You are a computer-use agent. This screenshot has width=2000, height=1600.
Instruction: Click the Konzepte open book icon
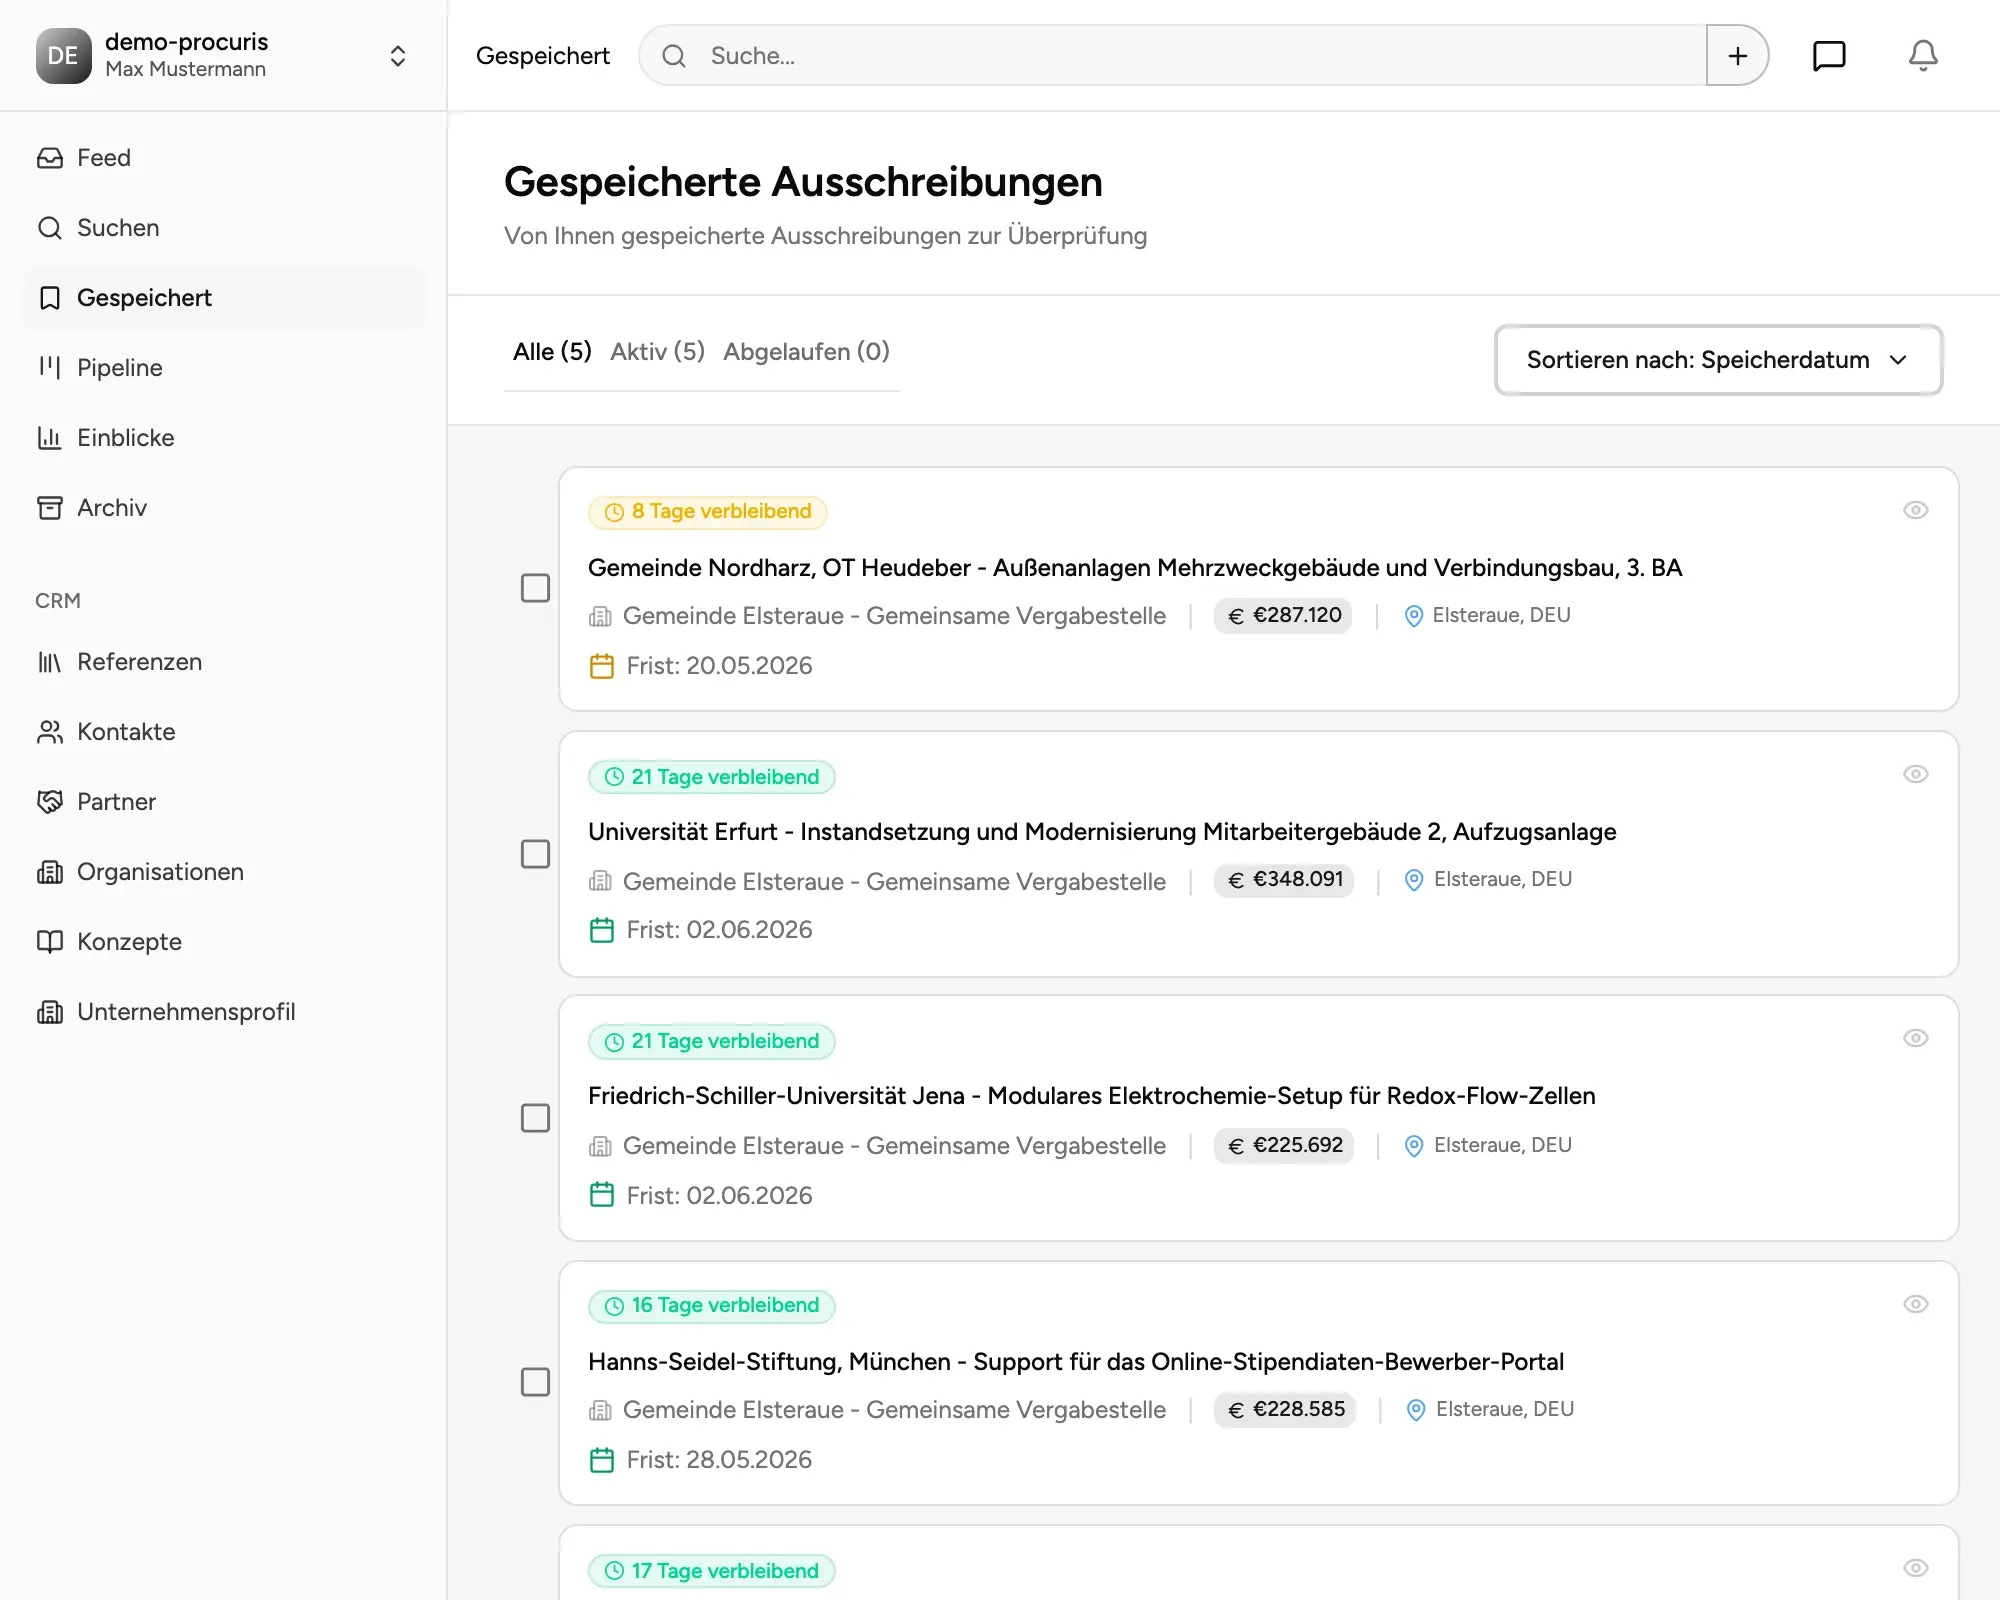pos(50,942)
